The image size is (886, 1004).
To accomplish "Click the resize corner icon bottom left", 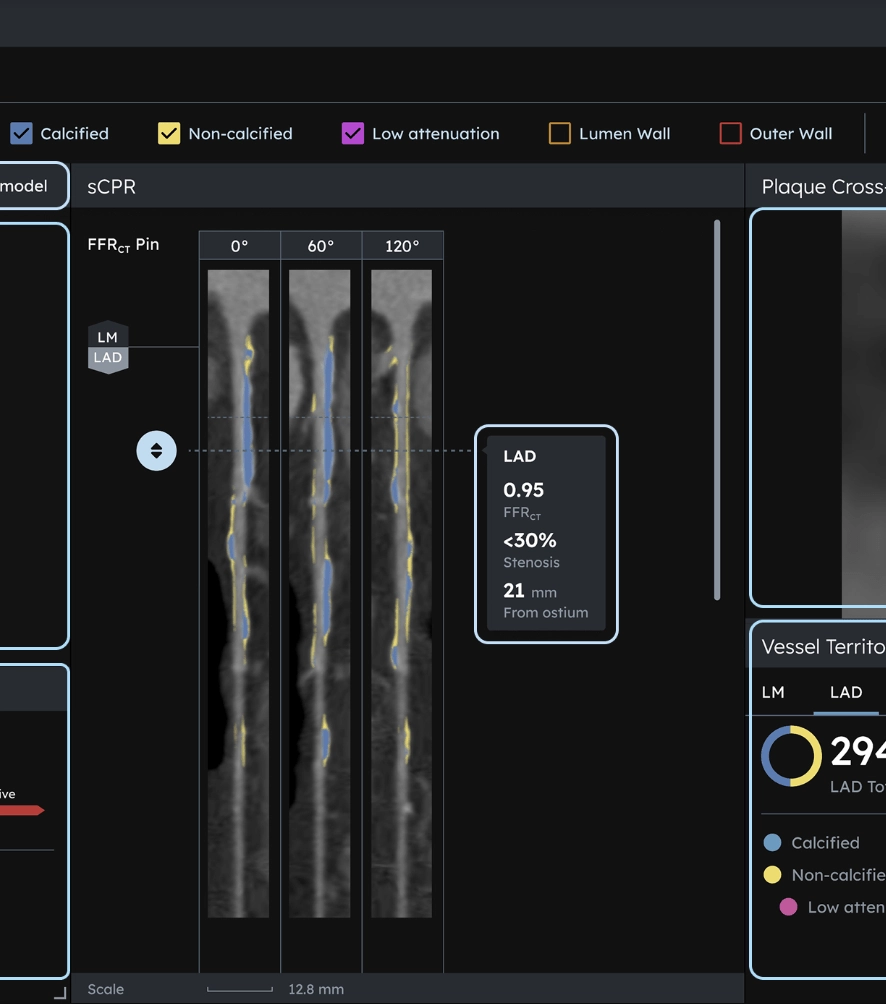I will pyautogui.click(x=60, y=993).
